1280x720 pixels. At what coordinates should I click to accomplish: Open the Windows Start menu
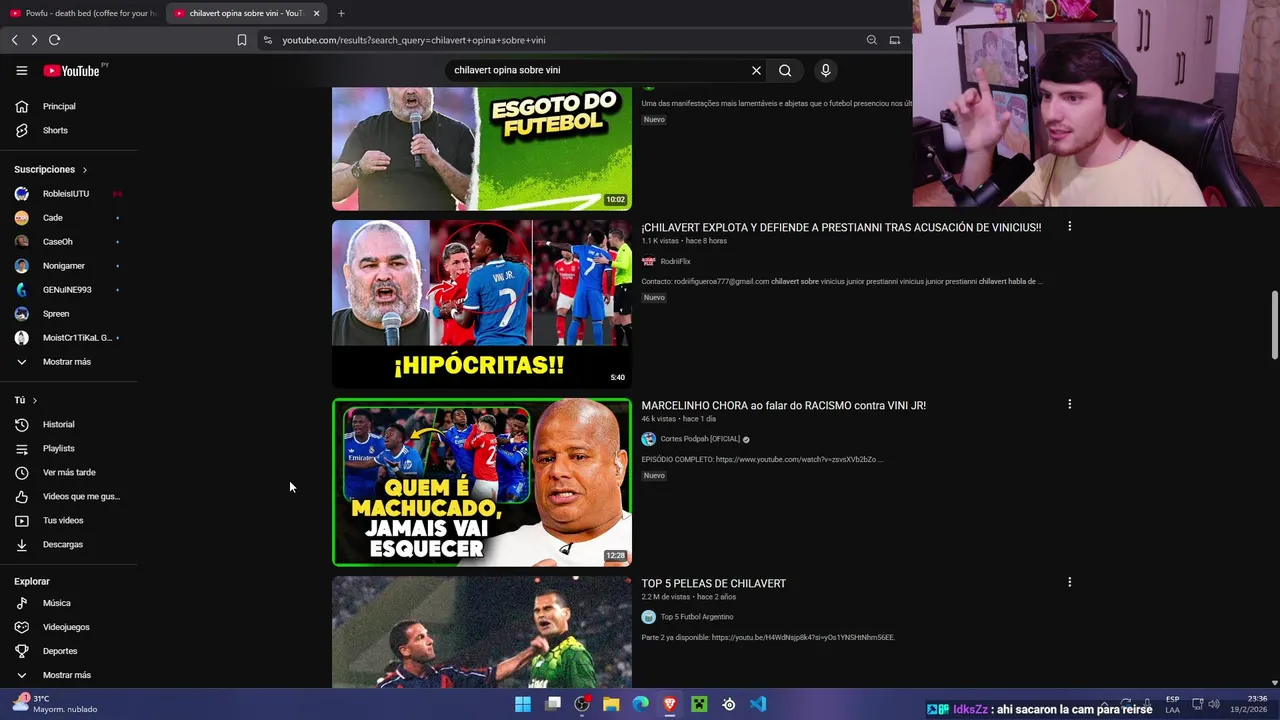point(523,704)
